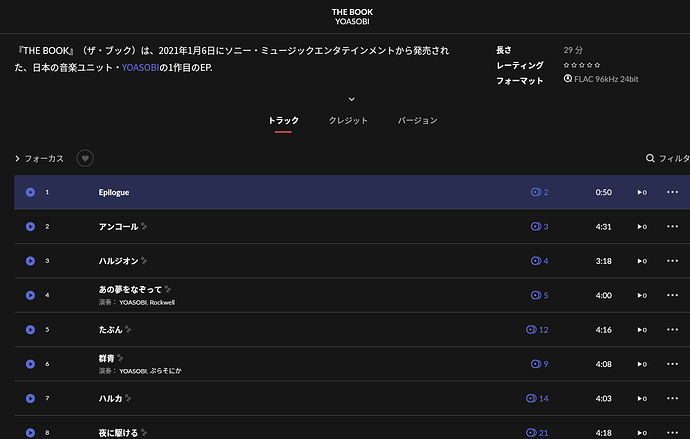Show 12 versions of たぶん

tap(537, 329)
